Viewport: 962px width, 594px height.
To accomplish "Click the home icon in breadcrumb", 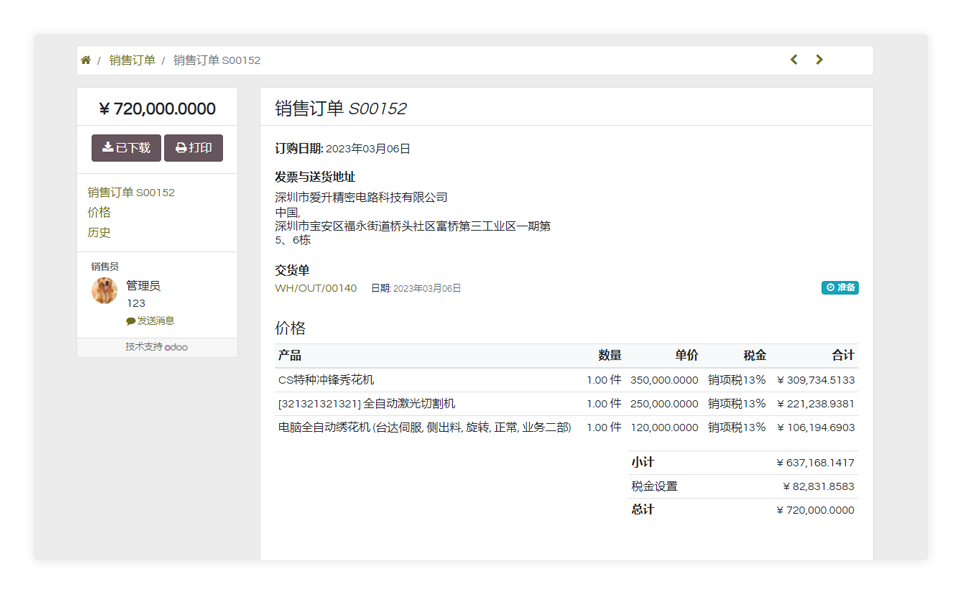I will 86,60.
